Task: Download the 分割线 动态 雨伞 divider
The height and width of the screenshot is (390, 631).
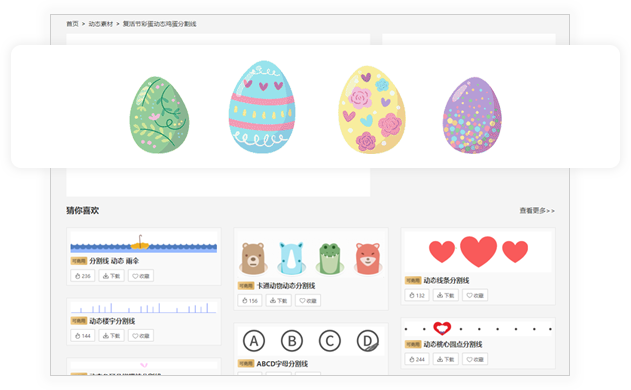Action: tap(111, 276)
